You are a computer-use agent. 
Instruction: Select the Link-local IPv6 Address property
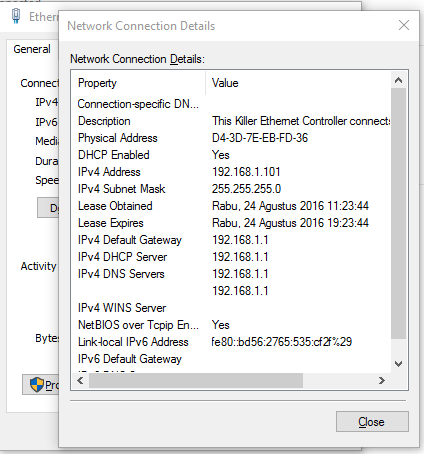point(133,342)
